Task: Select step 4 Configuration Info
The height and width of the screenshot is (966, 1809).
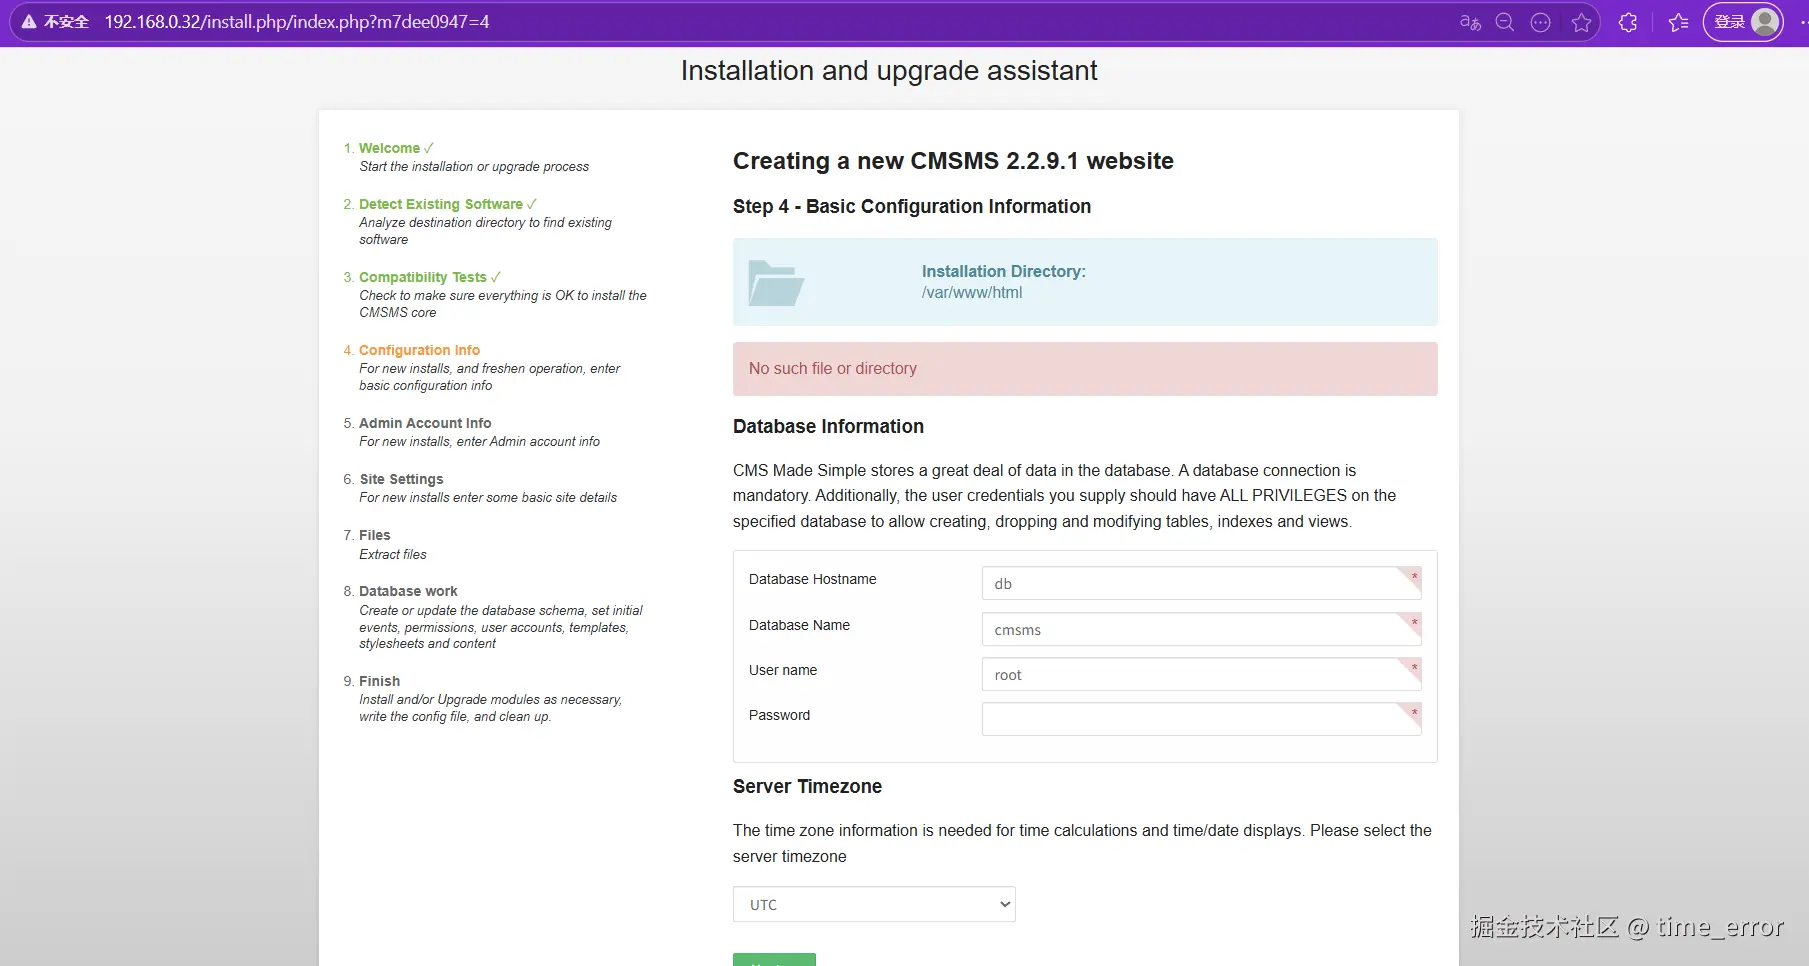Action: [x=419, y=350]
